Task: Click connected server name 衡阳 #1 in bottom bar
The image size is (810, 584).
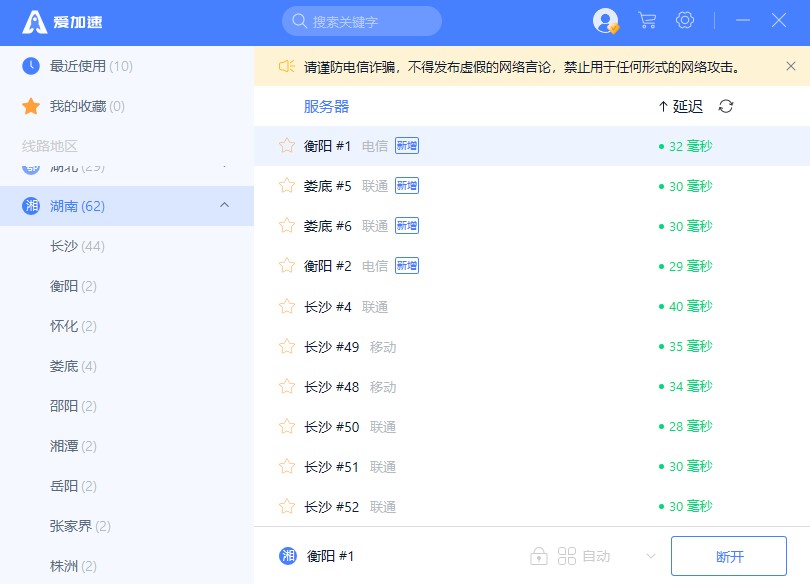Action: pos(330,556)
